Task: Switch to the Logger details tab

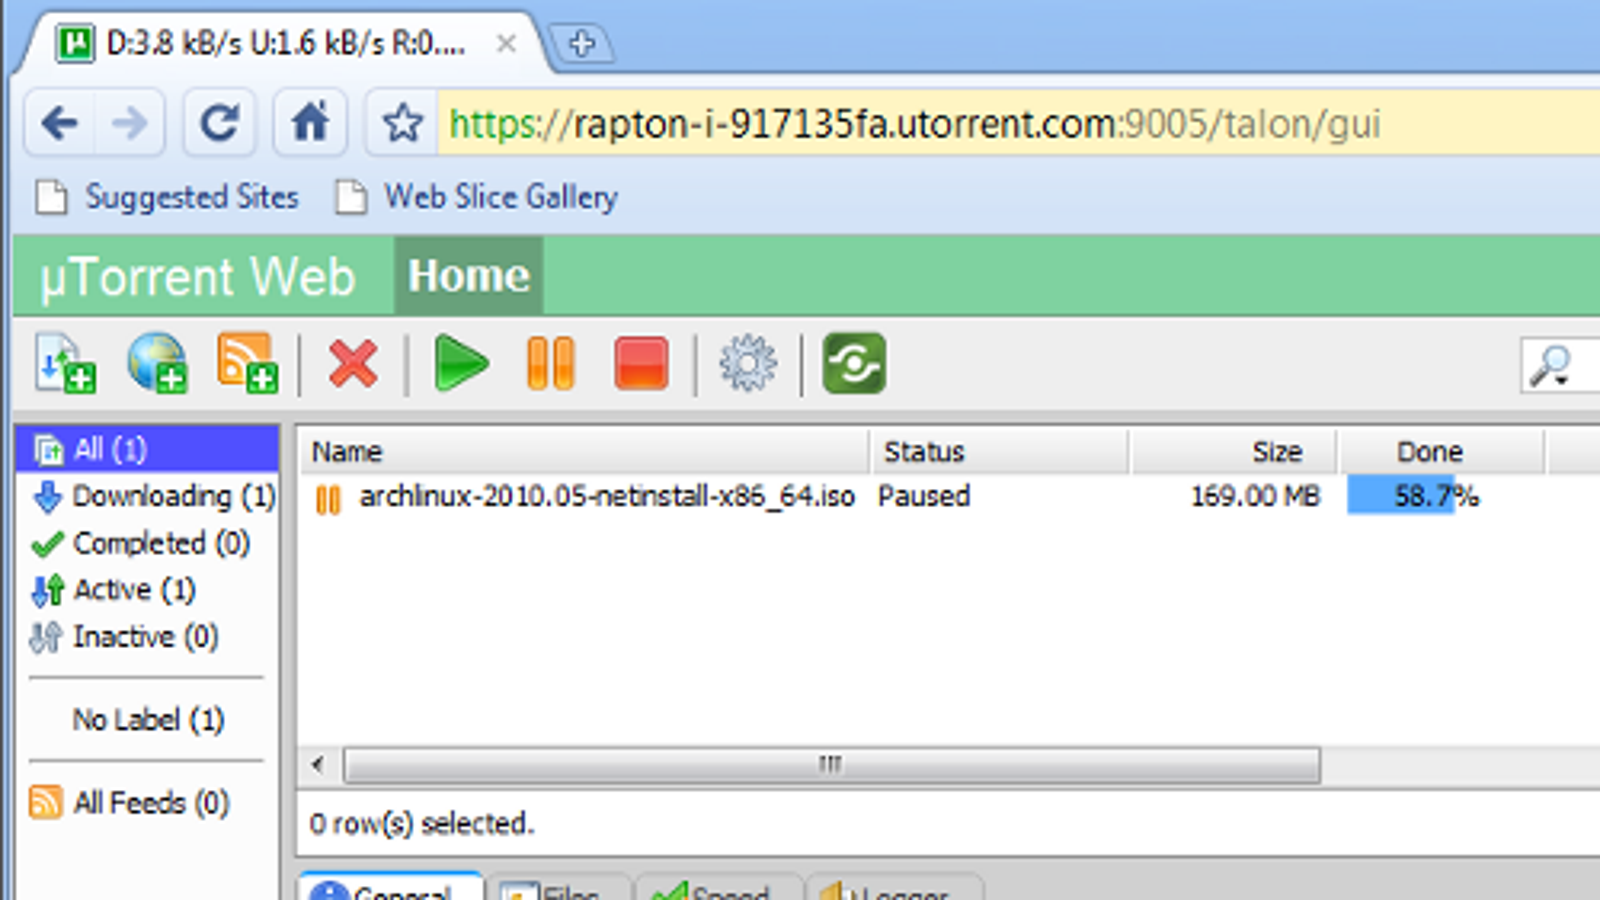Action: tap(893, 887)
